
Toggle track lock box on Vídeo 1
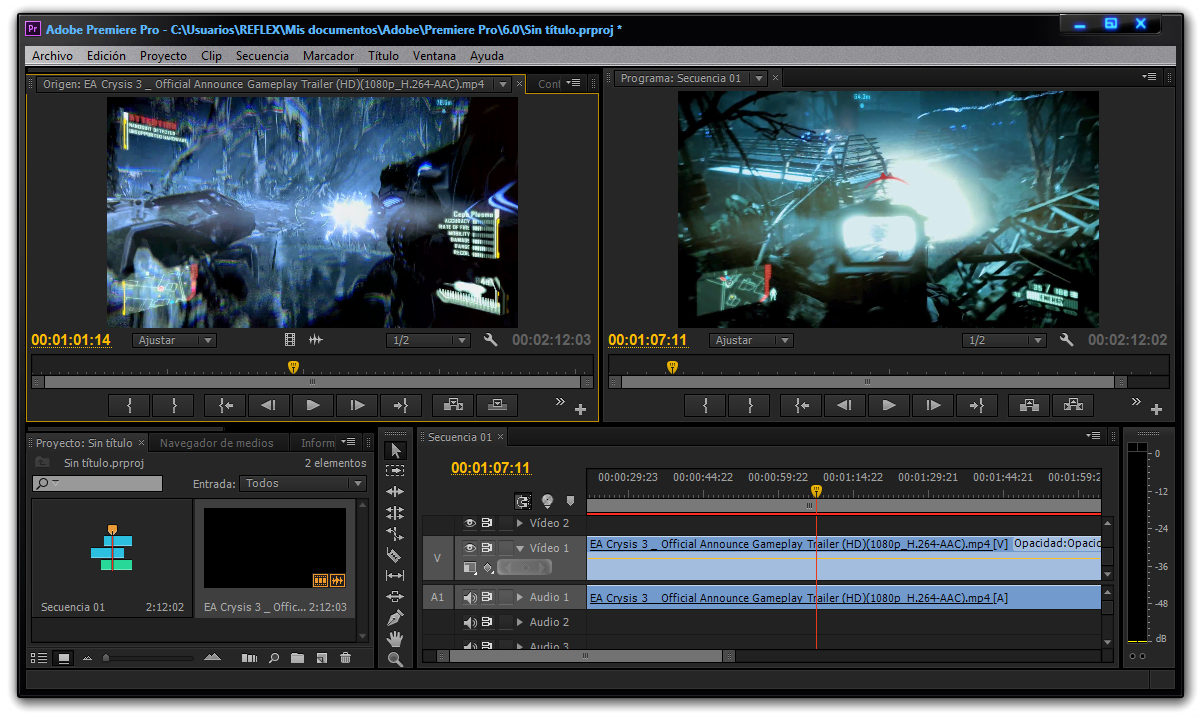pos(505,548)
